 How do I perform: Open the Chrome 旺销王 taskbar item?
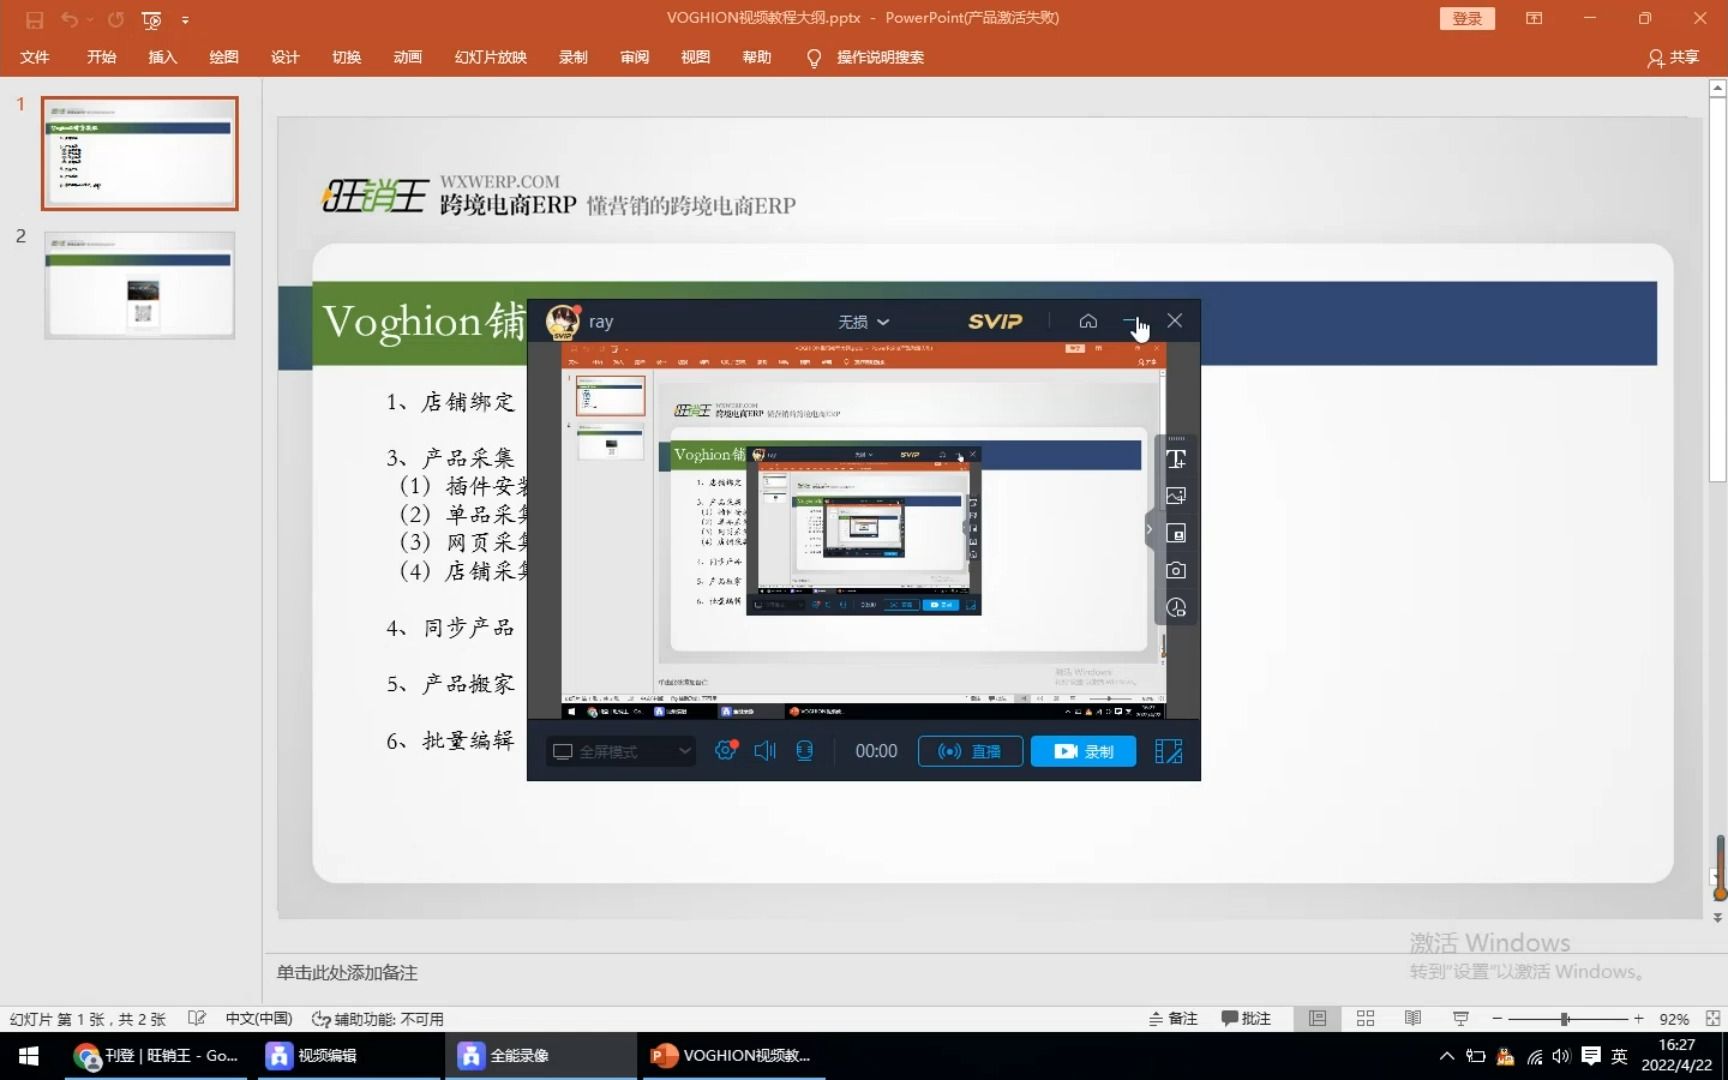[156, 1055]
